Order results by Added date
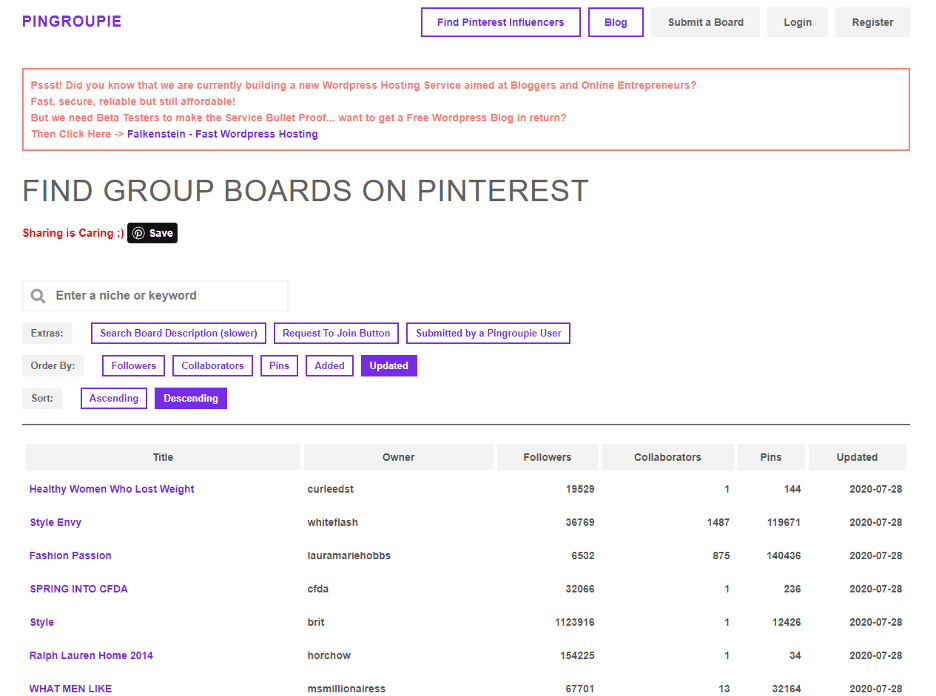Image resolution: width=936 pixels, height=696 pixels. click(329, 365)
